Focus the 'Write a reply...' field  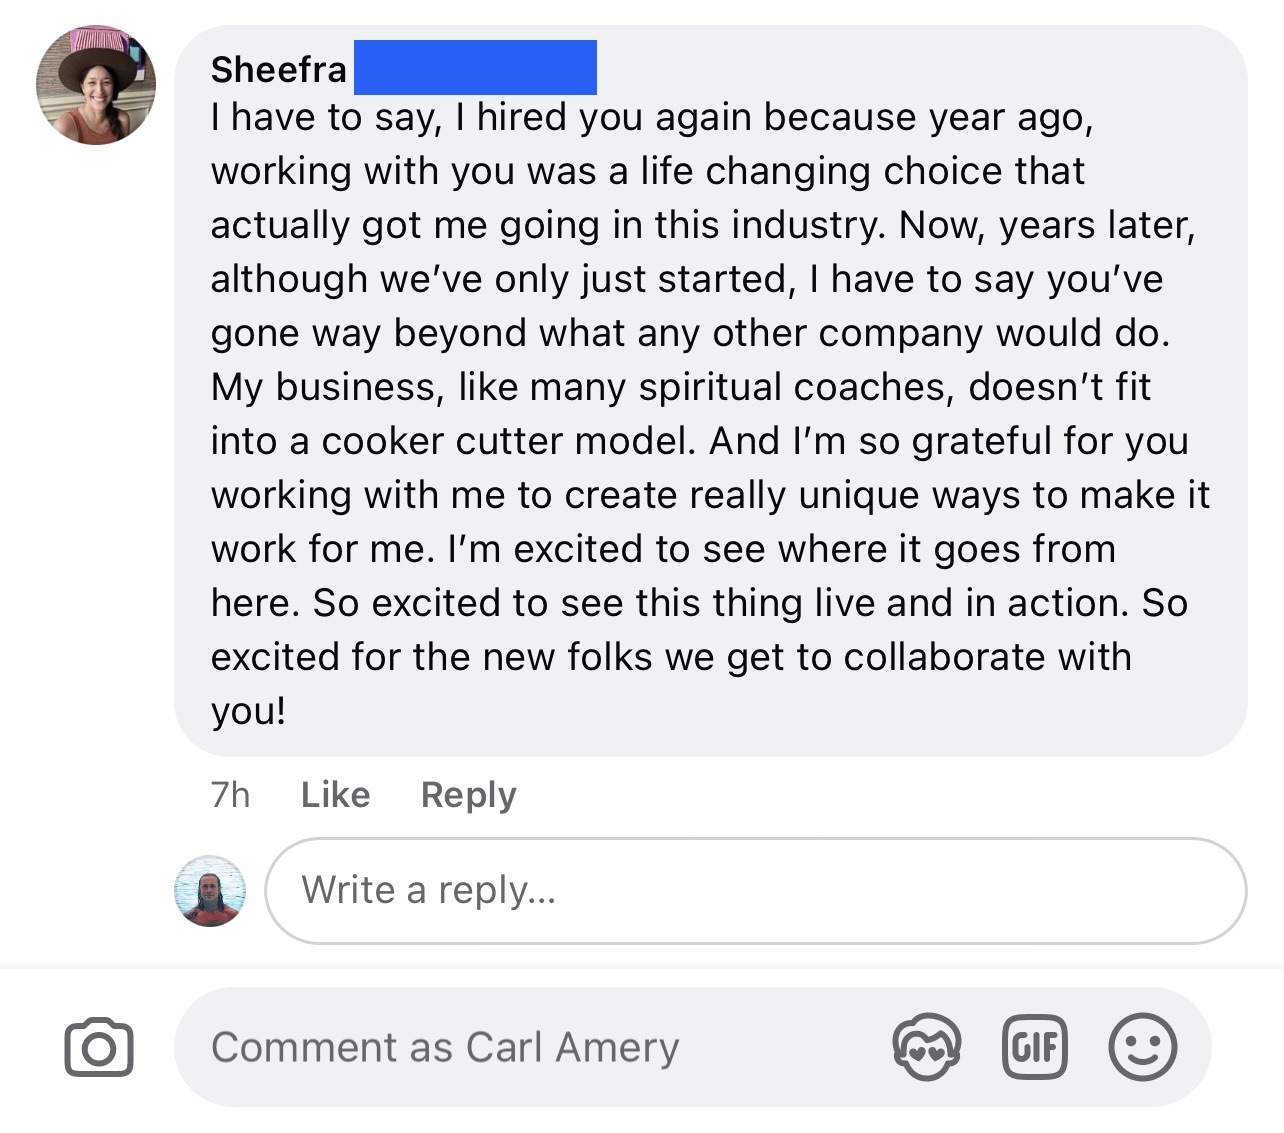coord(755,890)
